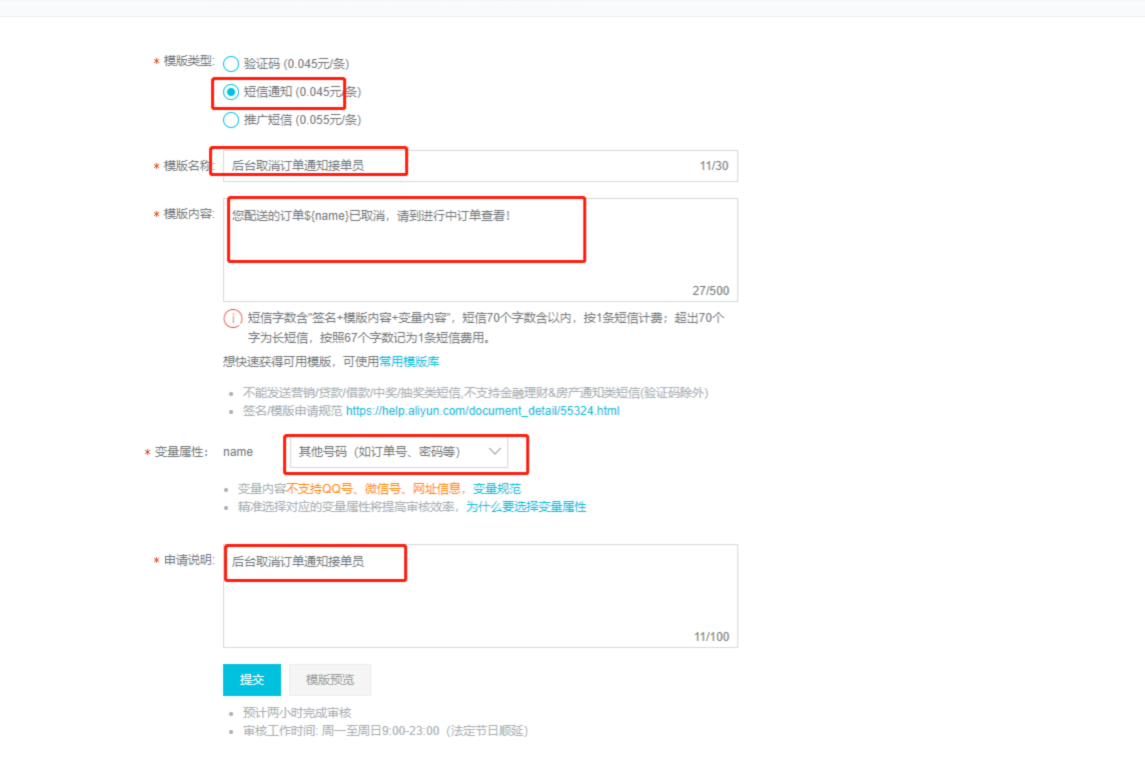Select the 验证码 template type radio button

pyautogui.click(x=231, y=64)
